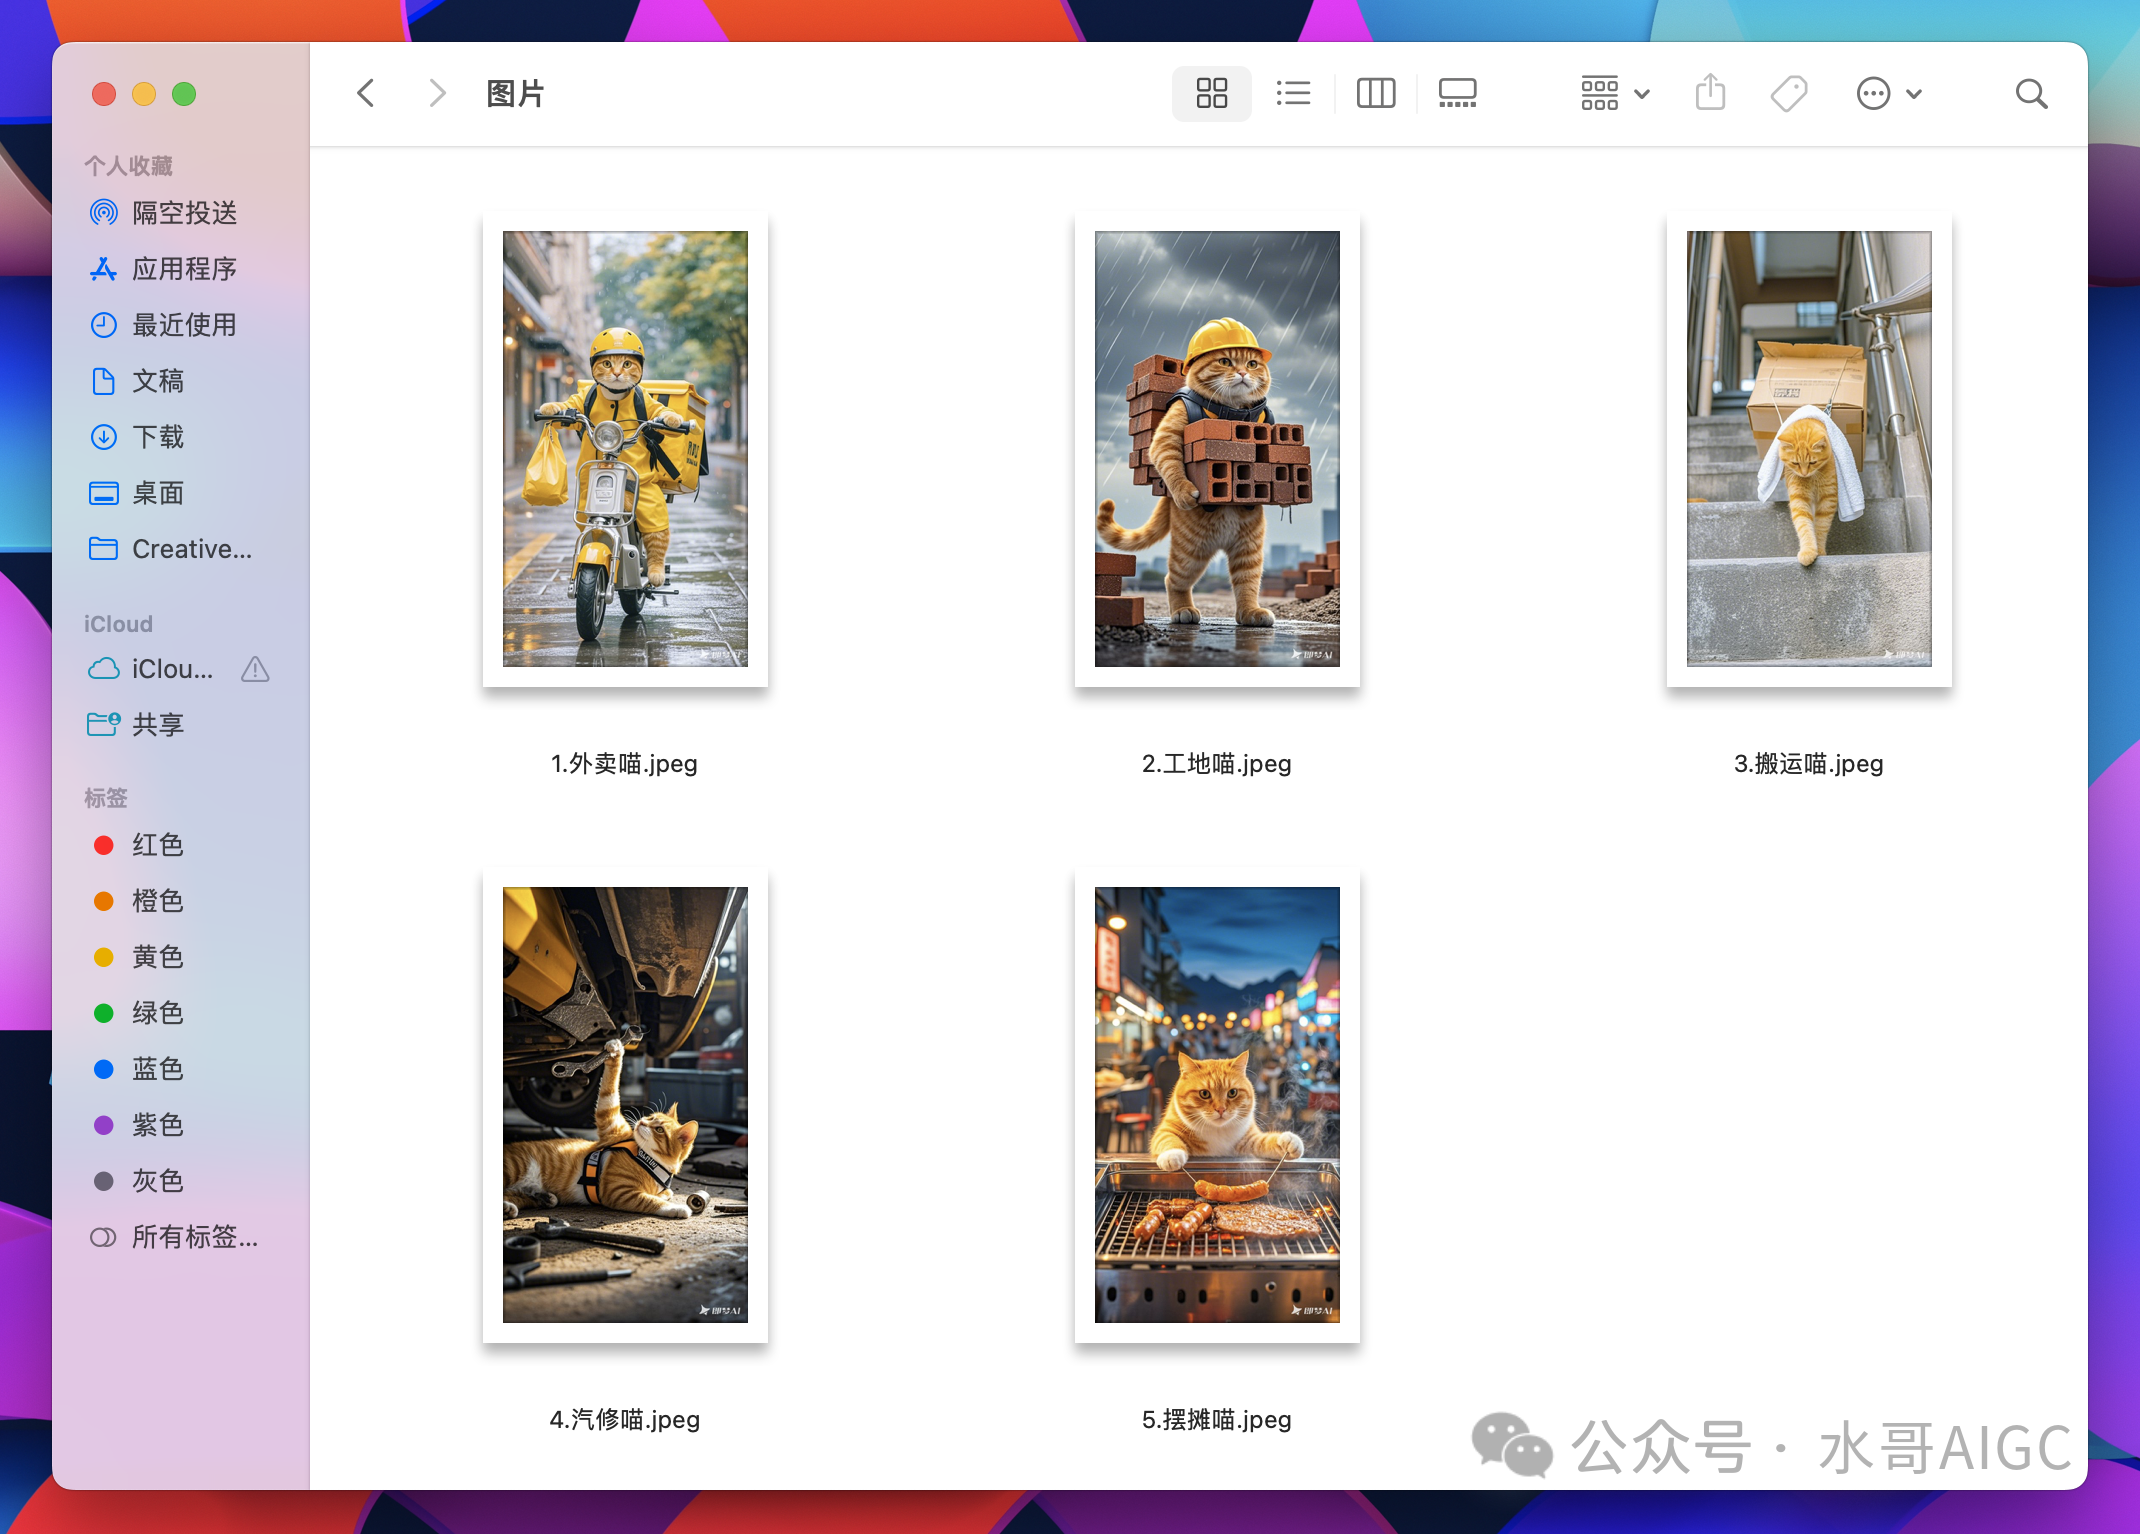Viewport: 2140px width, 1534px height.
Task: Click the Share toolbar icon
Action: (1710, 94)
